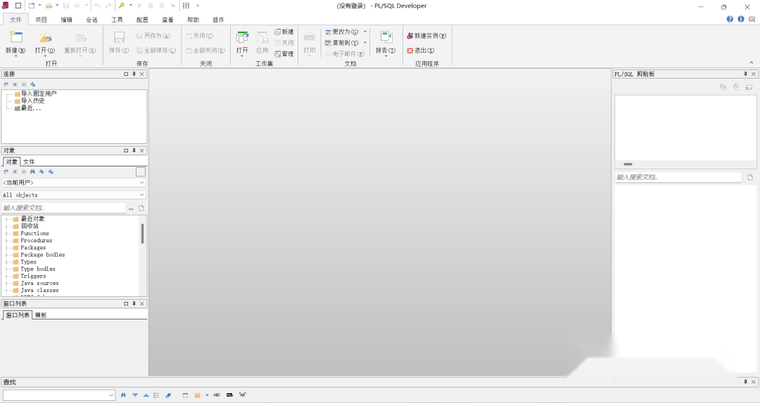
Task: Open 复制到 dropdown arrow in 文档 group
Action: pos(365,43)
